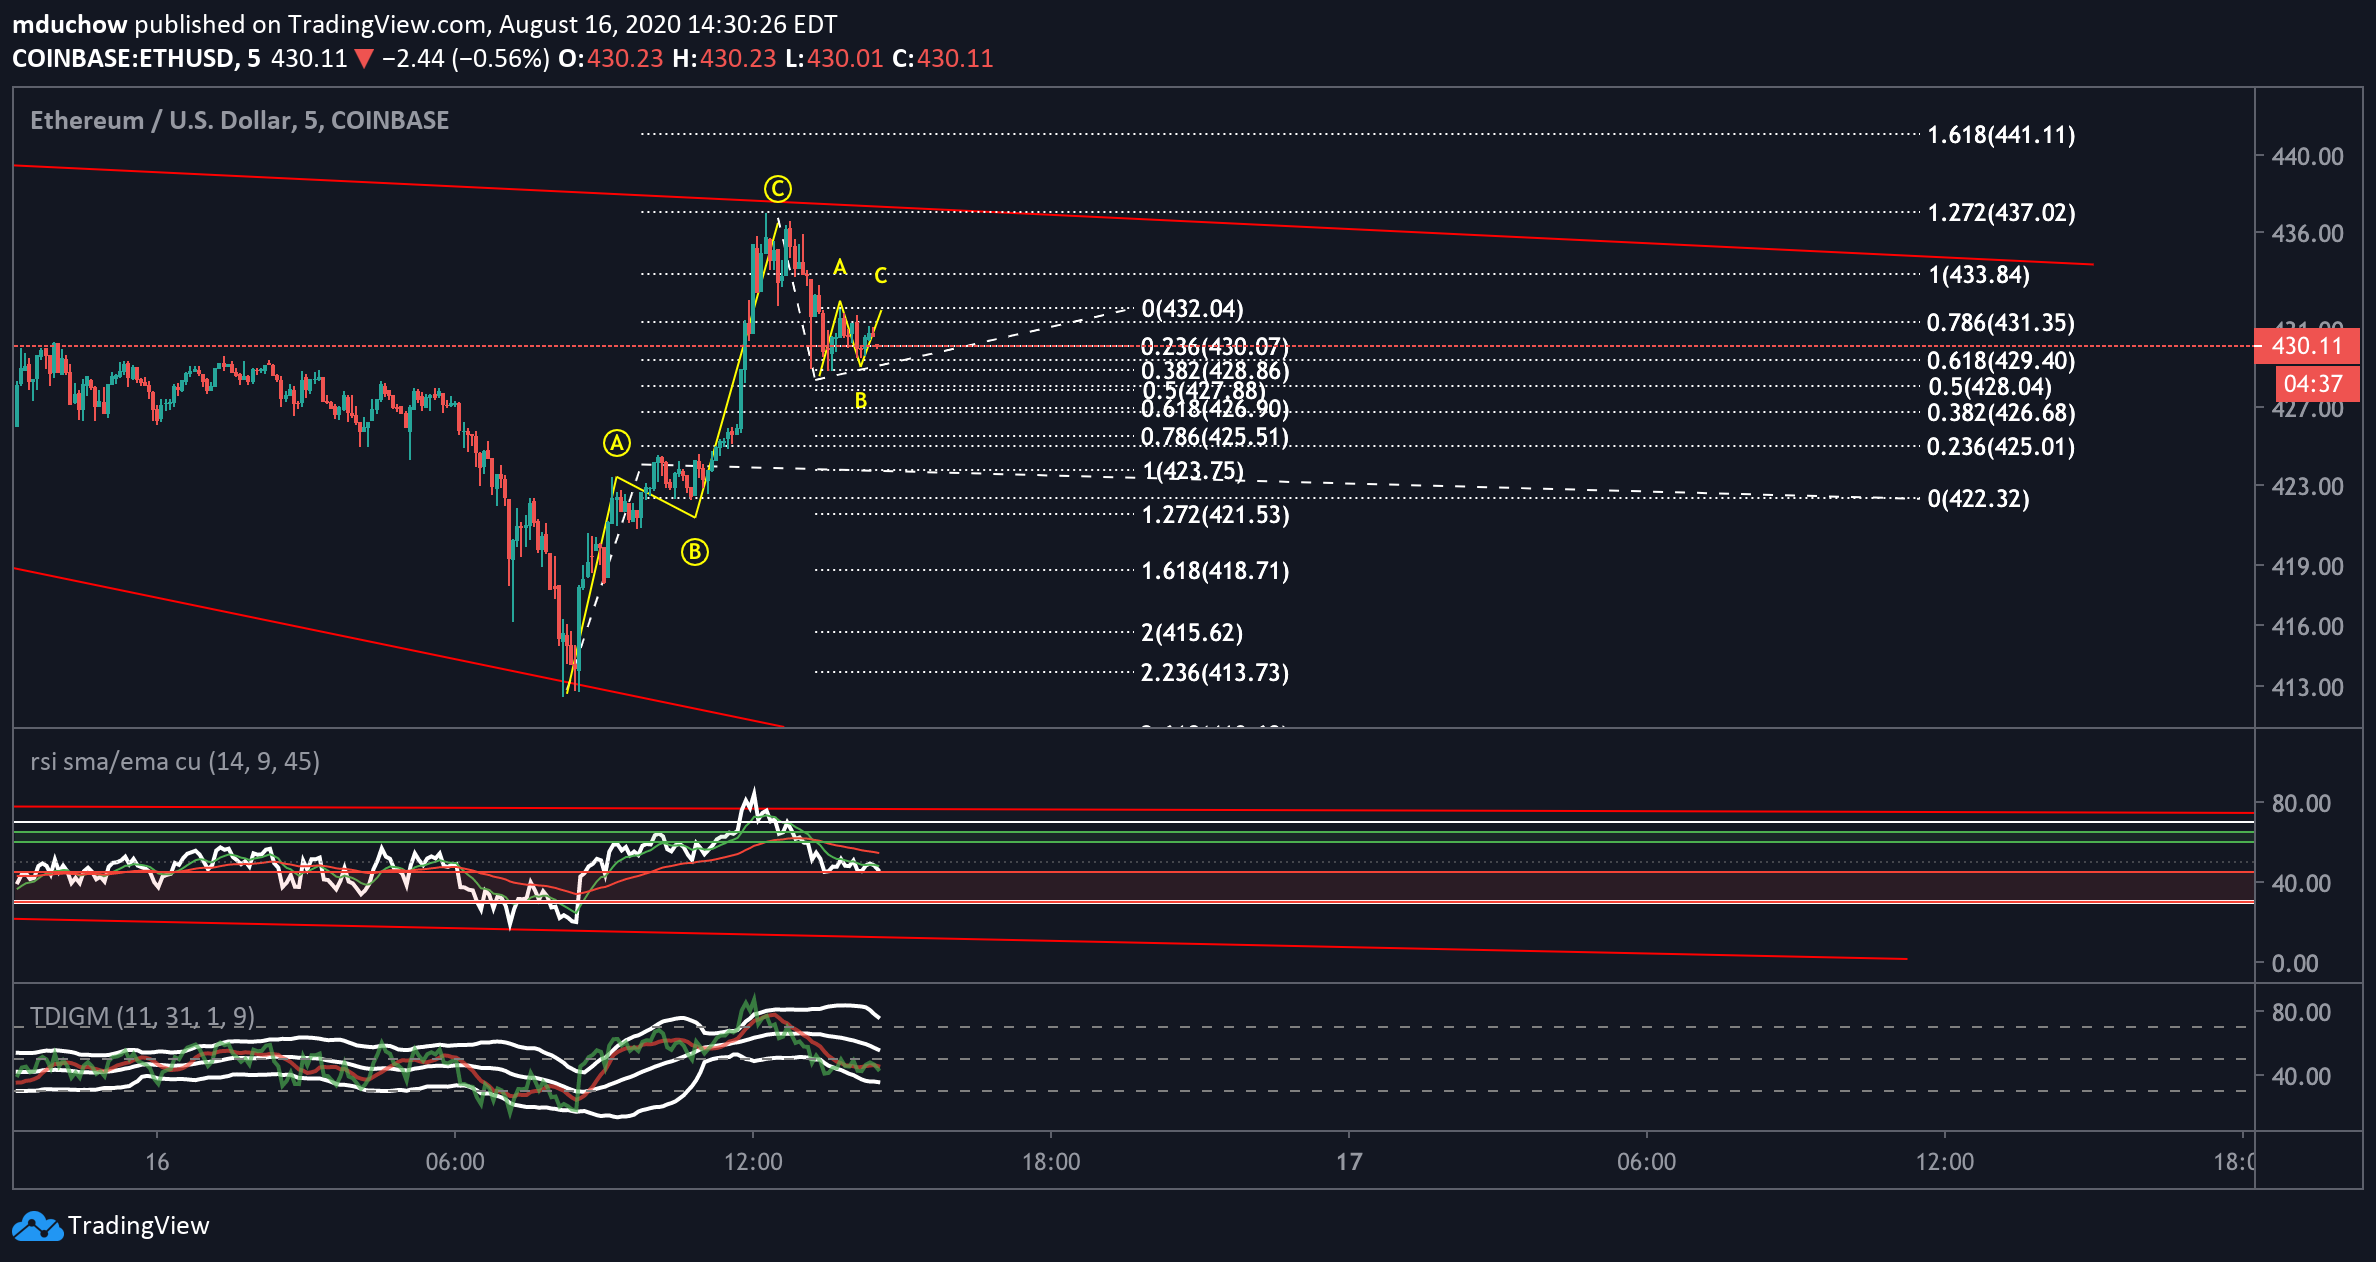Click the TradingView text link at bottom
2376x1262 pixels.
click(138, 1226)
